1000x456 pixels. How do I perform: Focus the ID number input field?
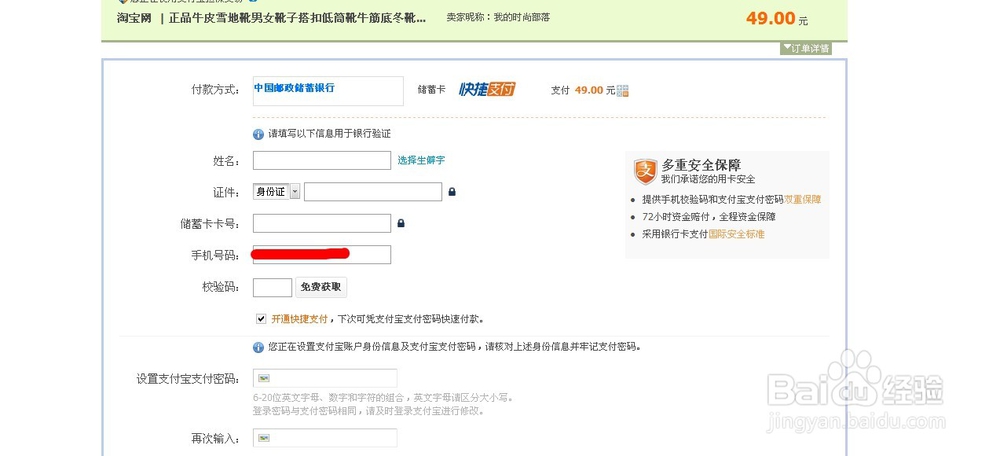(x=373, y=191)
